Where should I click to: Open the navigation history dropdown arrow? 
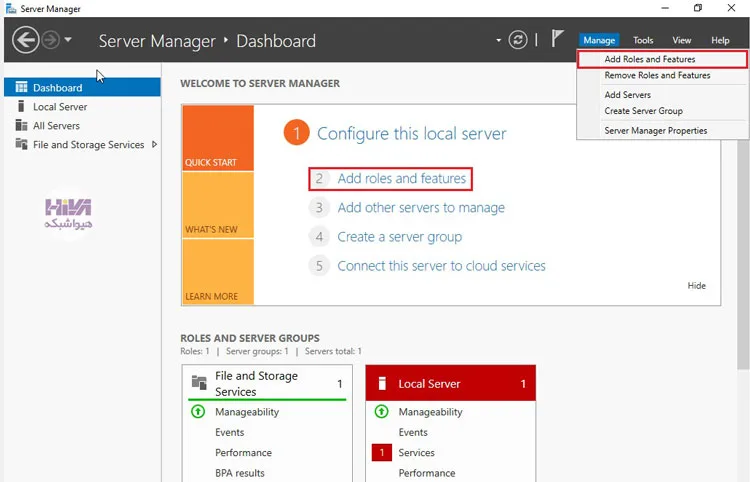[68, 40]
